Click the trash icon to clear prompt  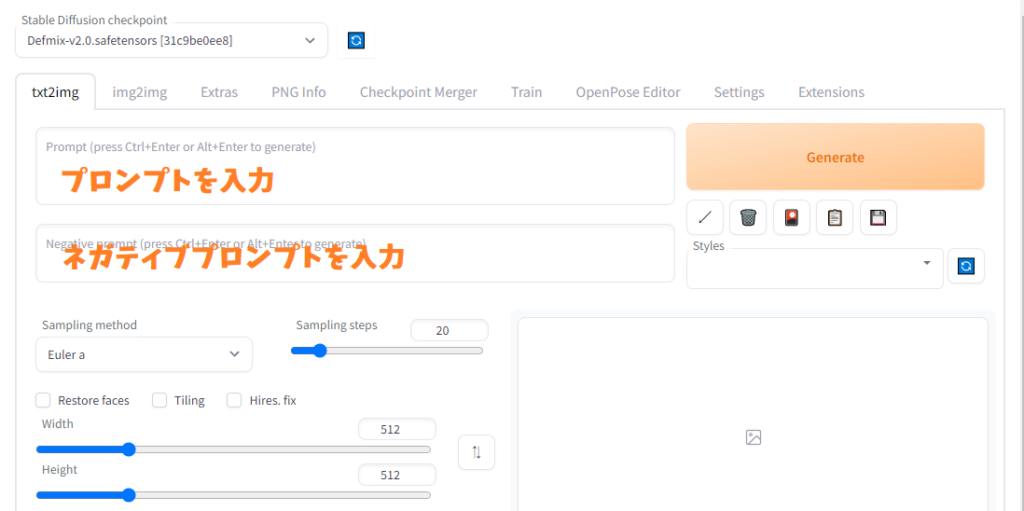[748, 217]
